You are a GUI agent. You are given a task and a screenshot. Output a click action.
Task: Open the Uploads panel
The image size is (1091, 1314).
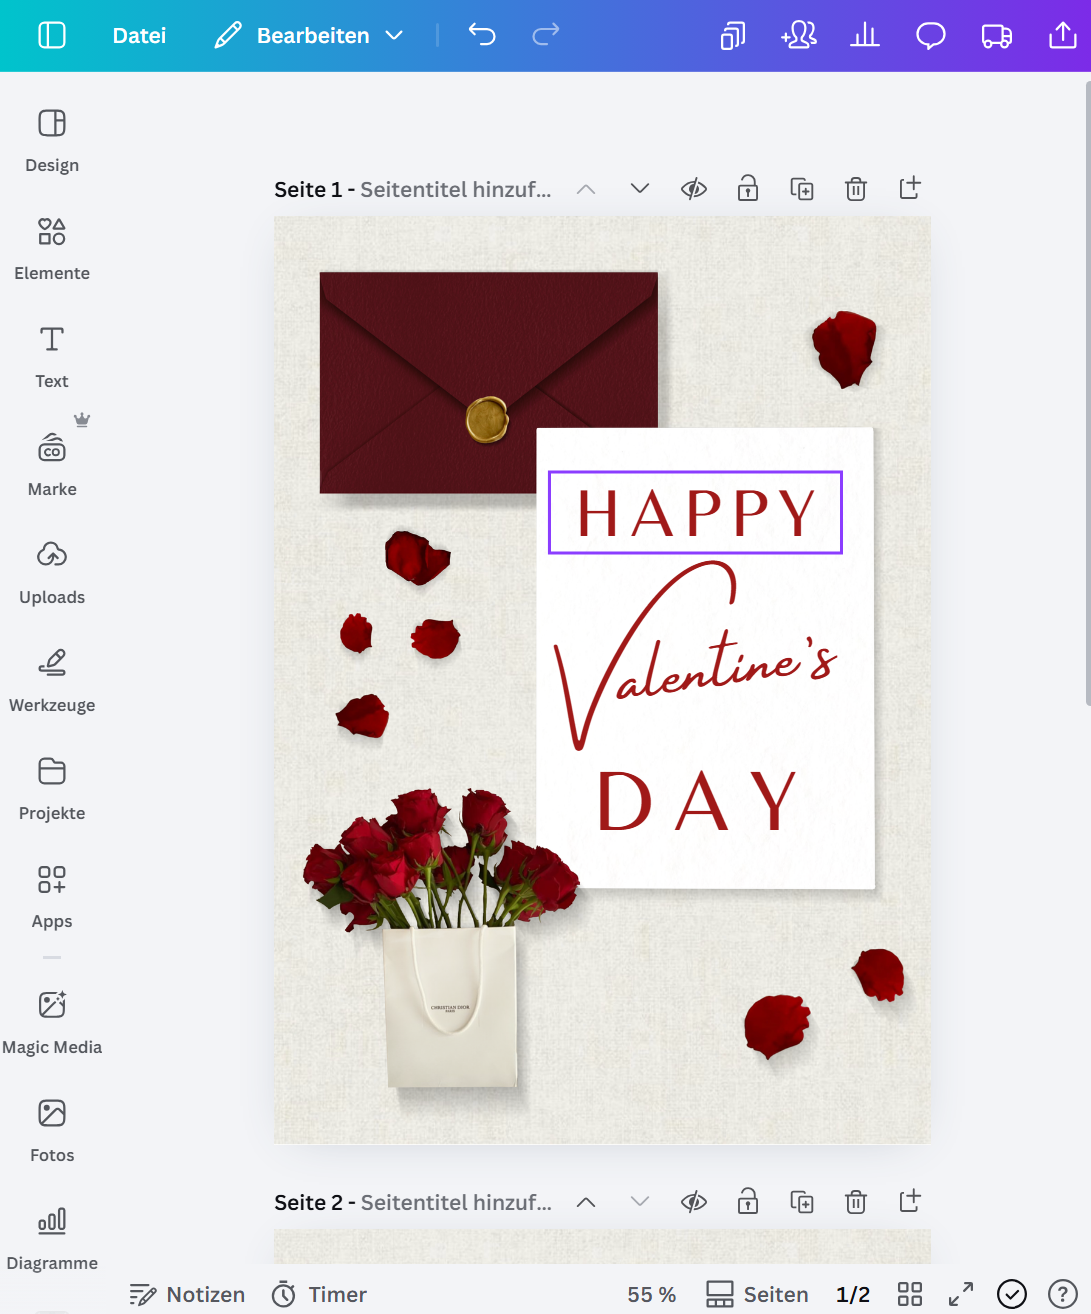(x=52, y=573)
